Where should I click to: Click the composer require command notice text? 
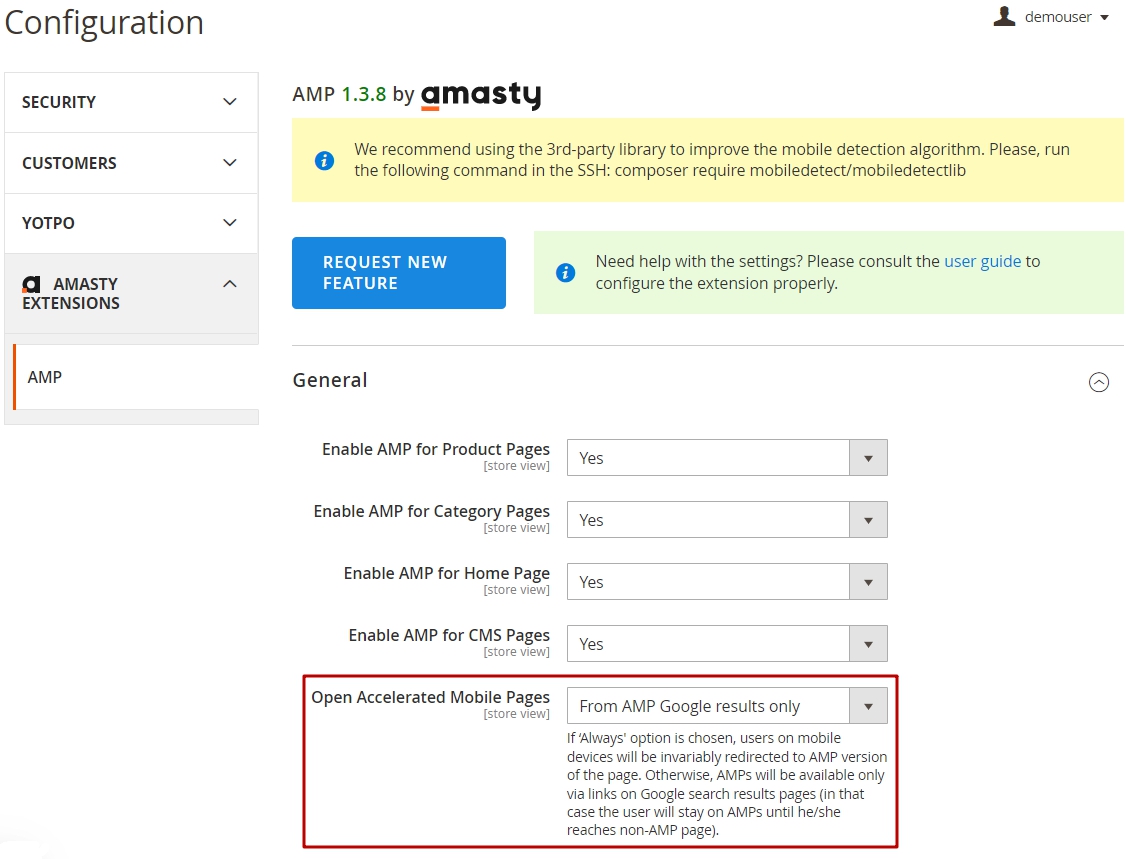pyautogui.click(x=712, y=160)
